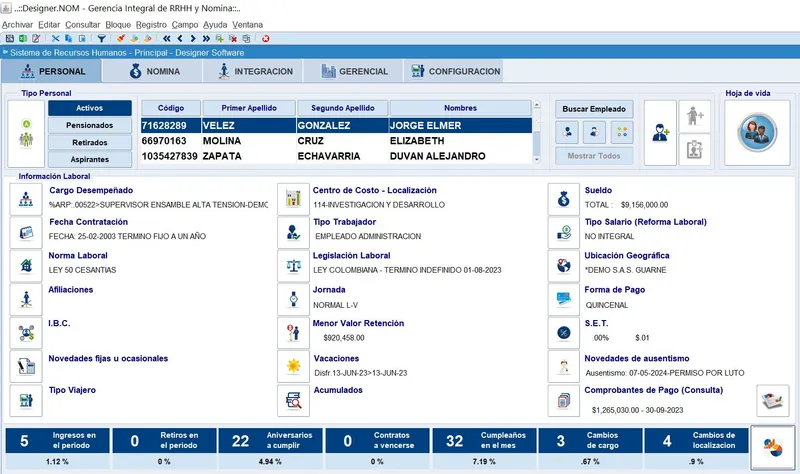The width and height of the screenshot is (800, 474).
Task: Open Cargo Desempeñado org-chart icon
Action: tap(26, 199)
